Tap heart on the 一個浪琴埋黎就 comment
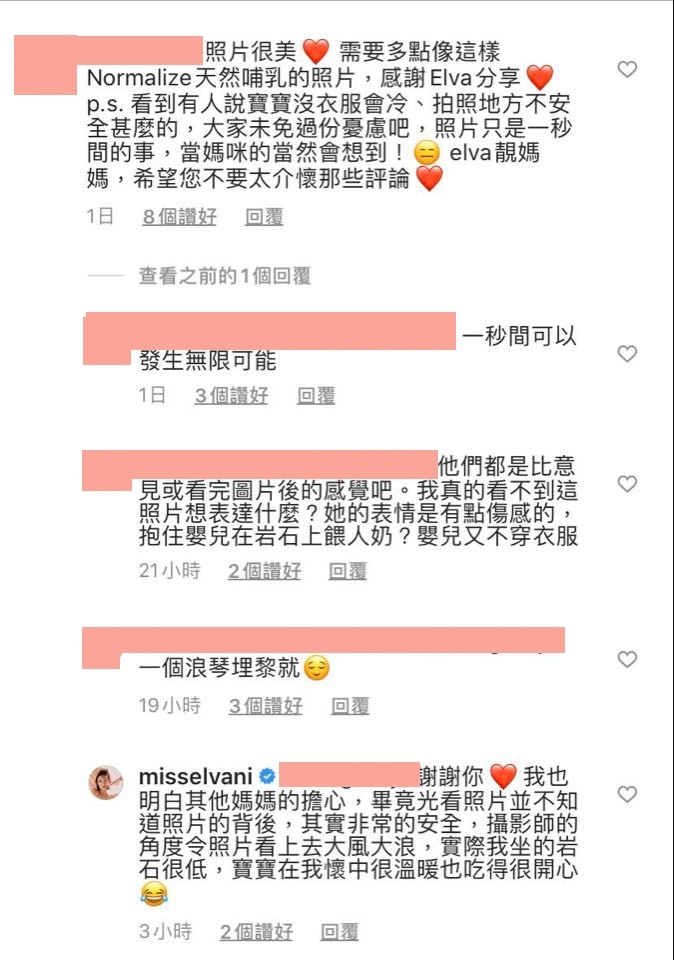 (627, 659)
